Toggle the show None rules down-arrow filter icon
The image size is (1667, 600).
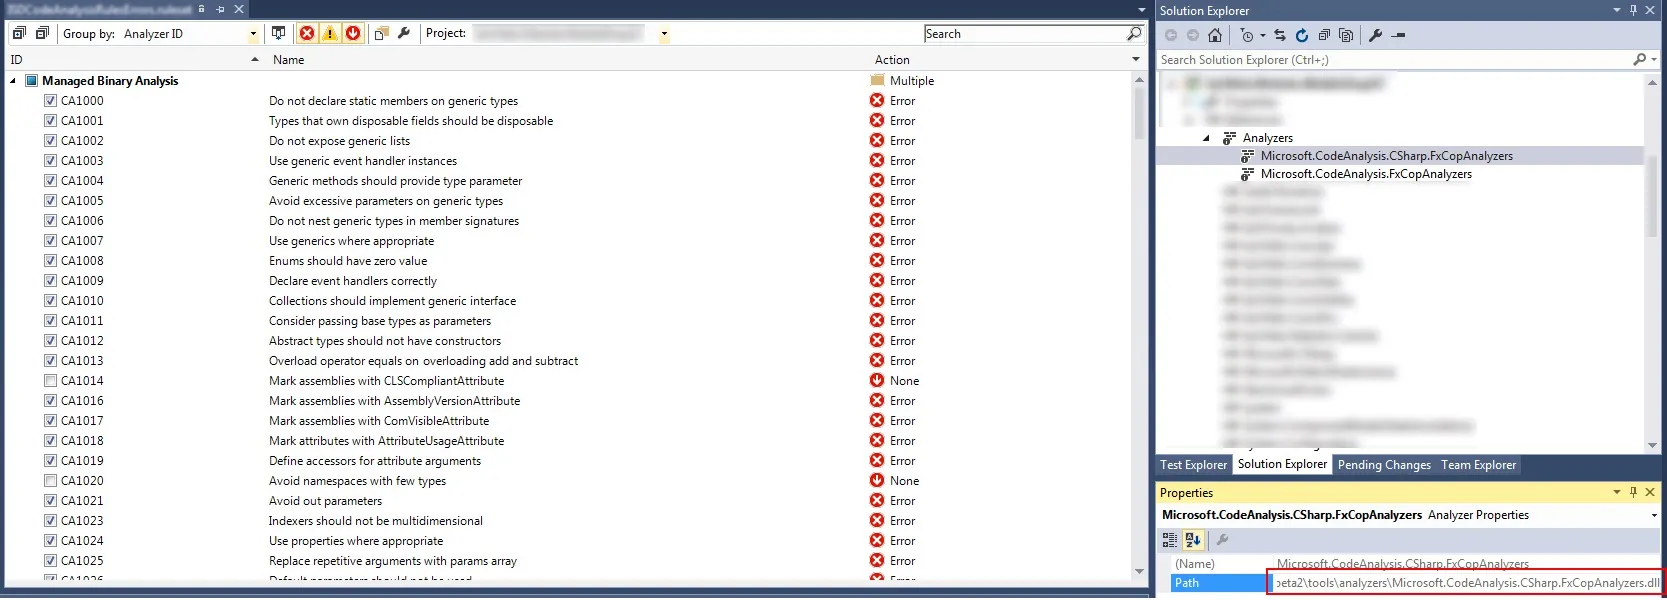pyautogui.click(x=353, y=33)
